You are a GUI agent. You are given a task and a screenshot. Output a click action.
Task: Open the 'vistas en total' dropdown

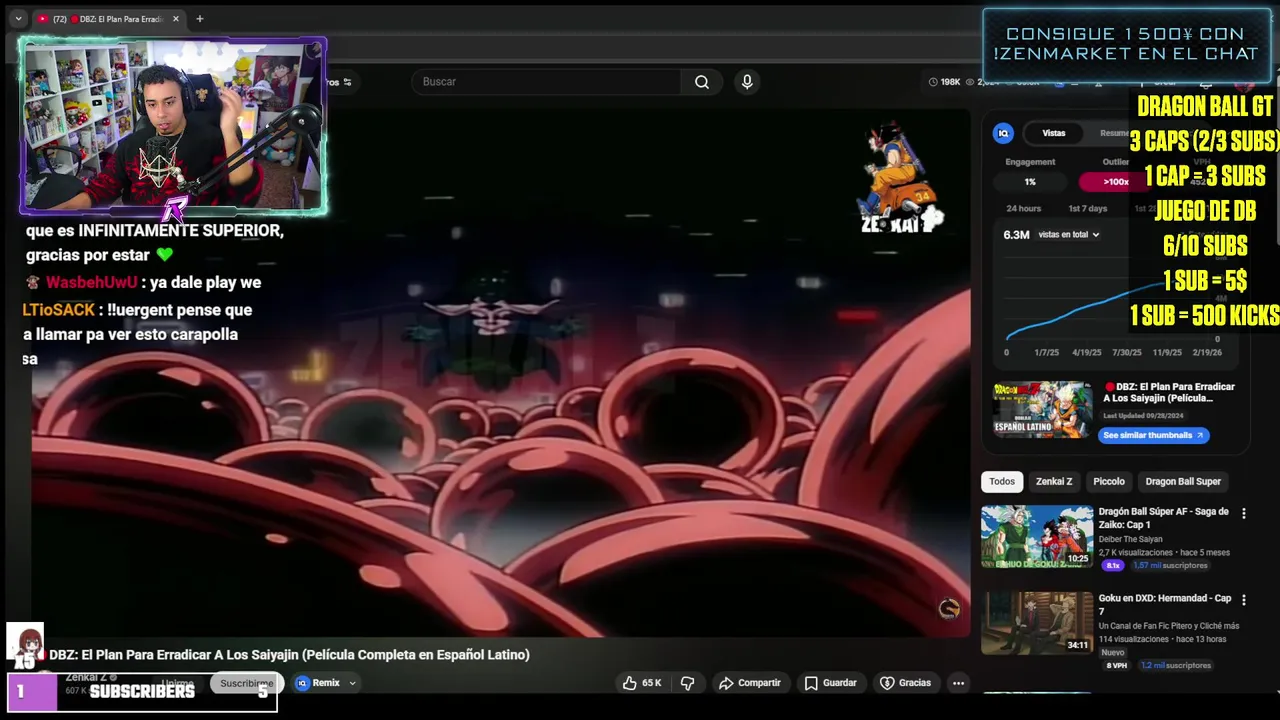tap(1069, 235)
